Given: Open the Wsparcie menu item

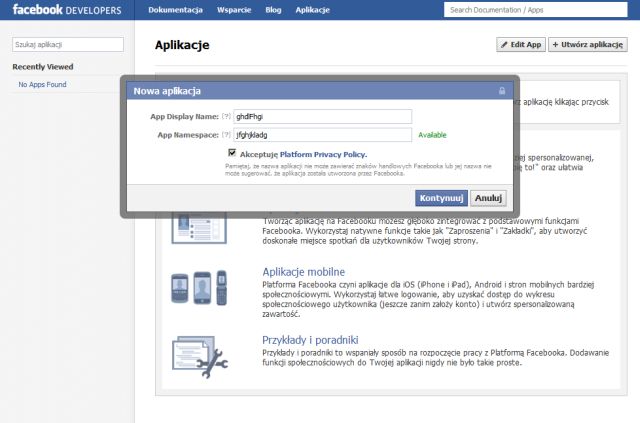Looking at the screenshot, I should point(234,10).
